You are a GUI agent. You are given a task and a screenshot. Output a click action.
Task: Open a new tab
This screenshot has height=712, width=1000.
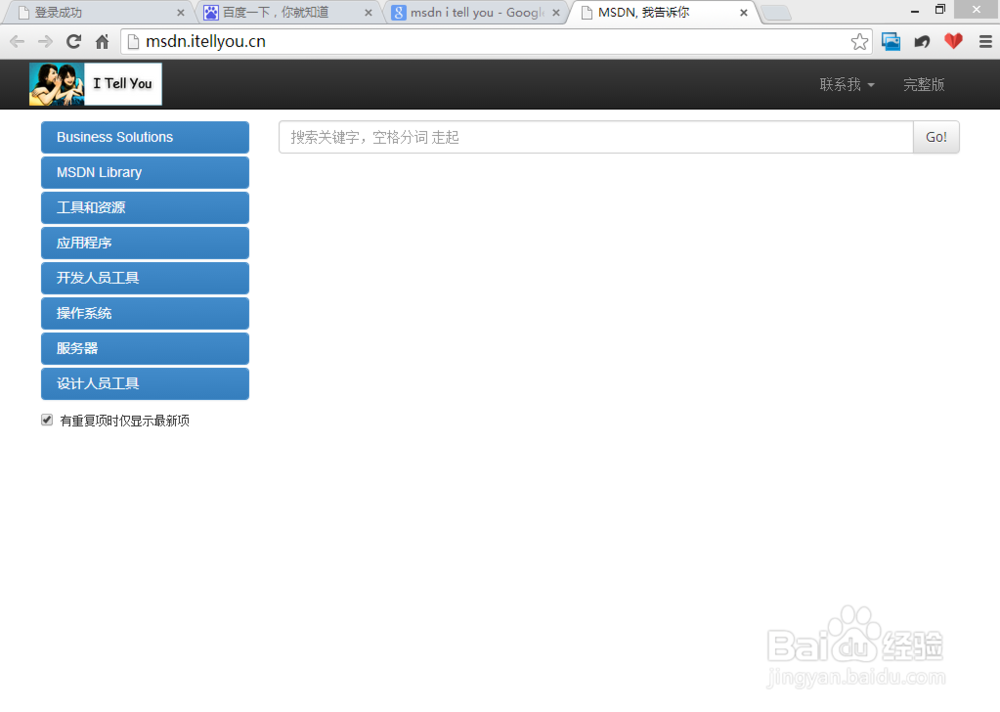click(776, 13)
